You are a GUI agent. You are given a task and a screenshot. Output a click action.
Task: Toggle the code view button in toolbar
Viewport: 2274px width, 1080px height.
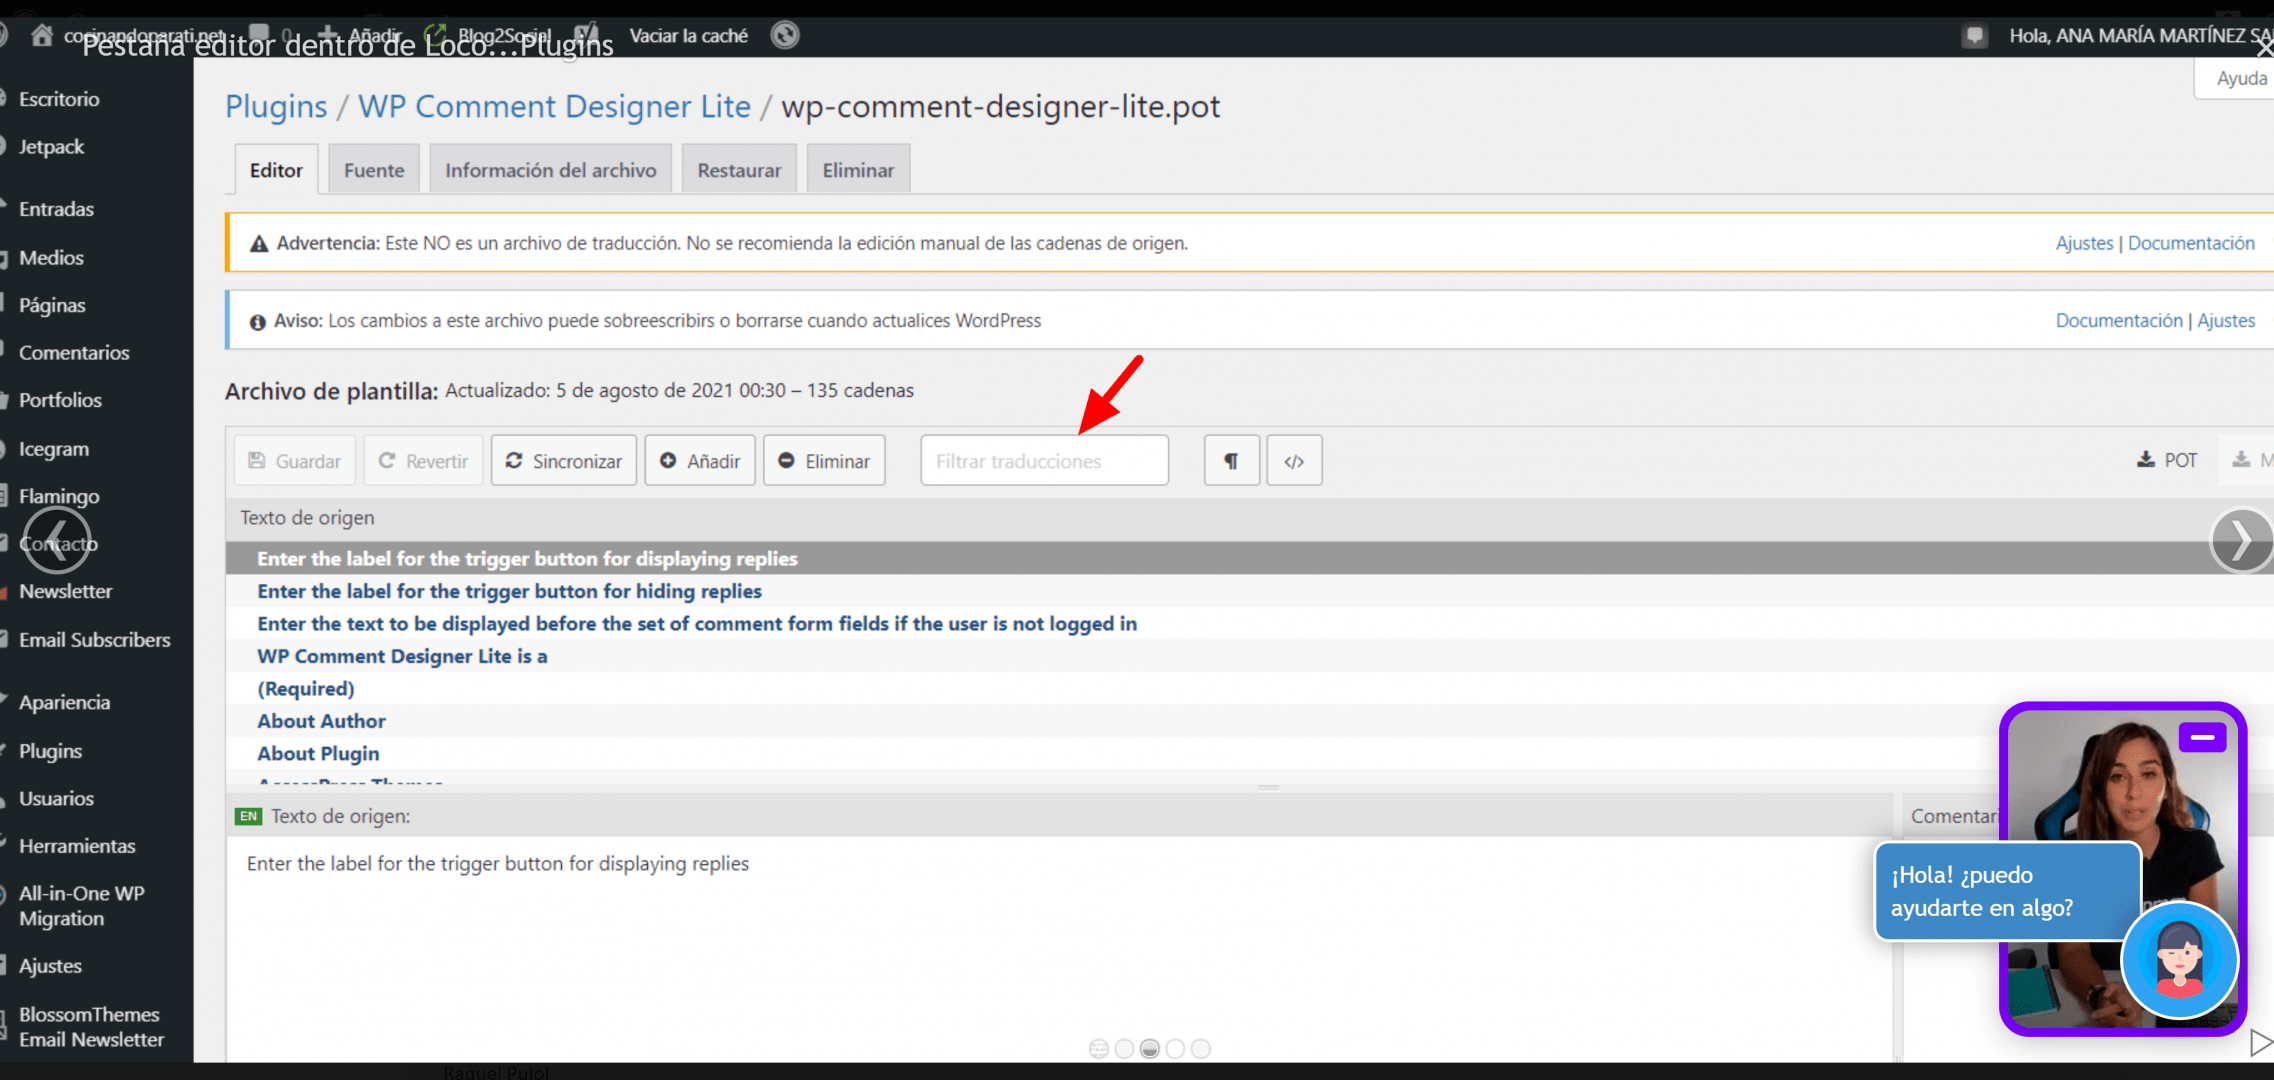click(1294, 461)
